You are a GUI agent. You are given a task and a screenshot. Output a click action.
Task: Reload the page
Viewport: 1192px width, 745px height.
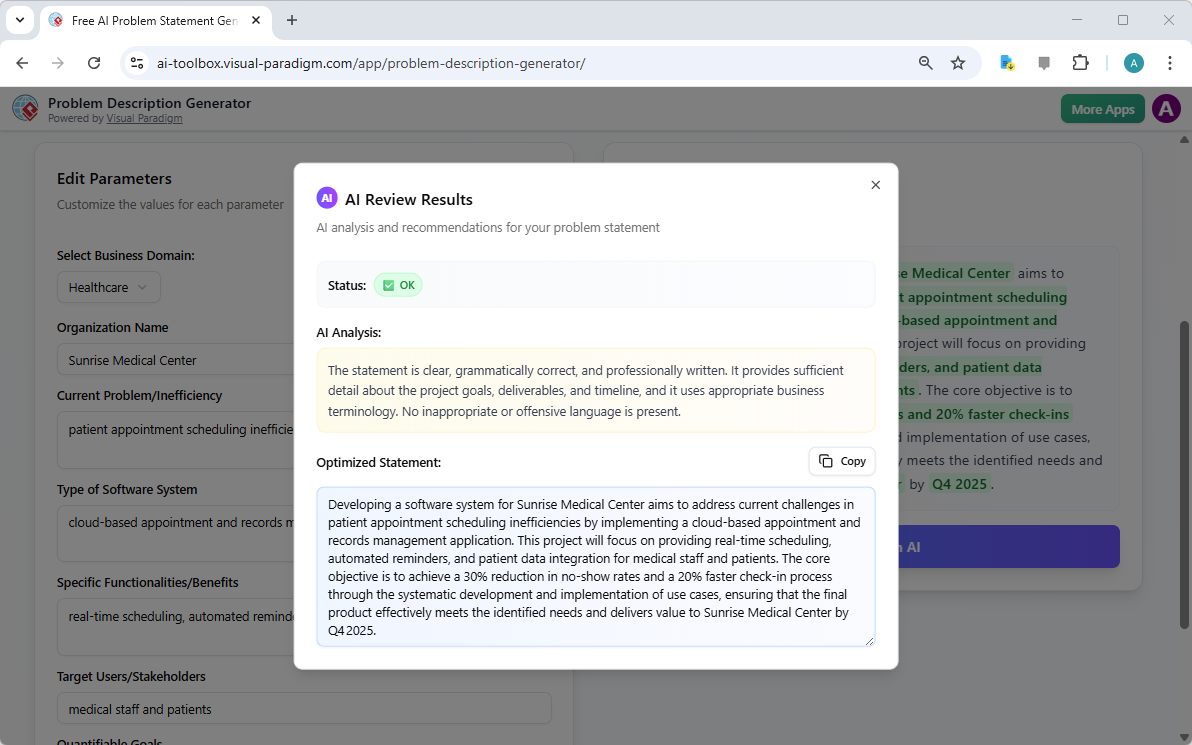click(94, 62)
